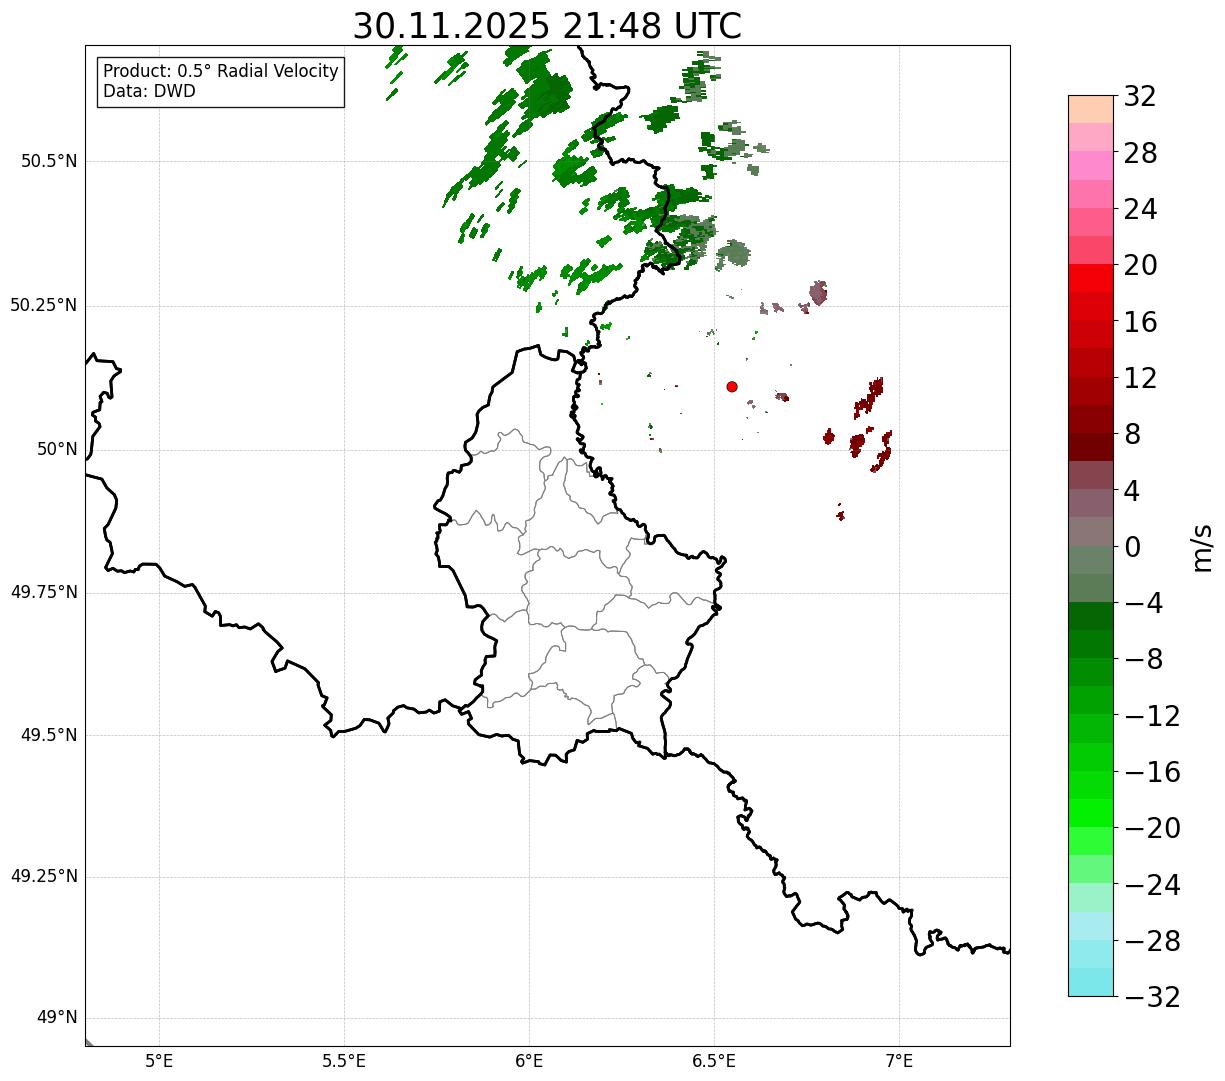Click the 49.75°N latitude label
This screenshot has width=1225, height=1081.
point(44,592)
